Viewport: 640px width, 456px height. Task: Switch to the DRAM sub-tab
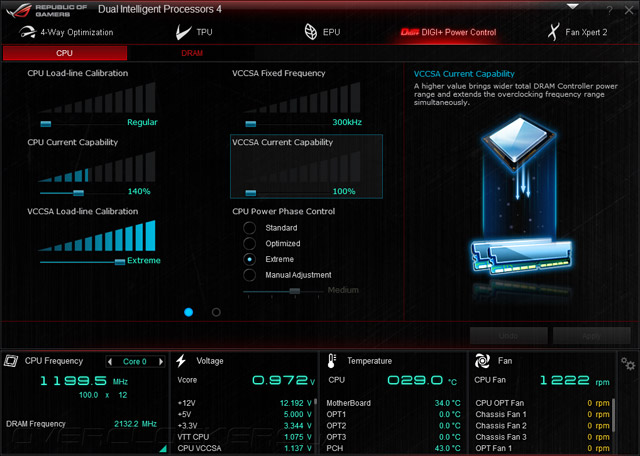(x=192, y=53)
